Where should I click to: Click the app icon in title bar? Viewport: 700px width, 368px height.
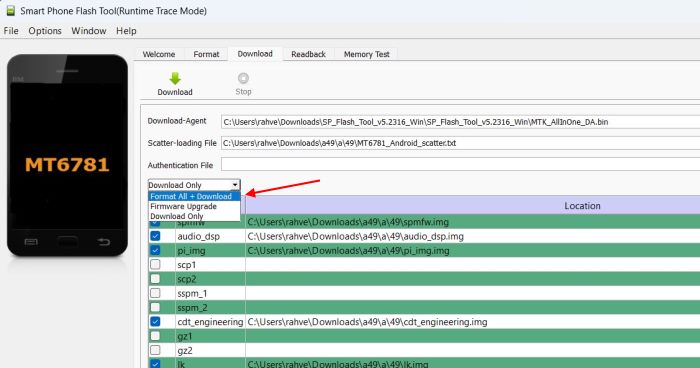point(10,11)
